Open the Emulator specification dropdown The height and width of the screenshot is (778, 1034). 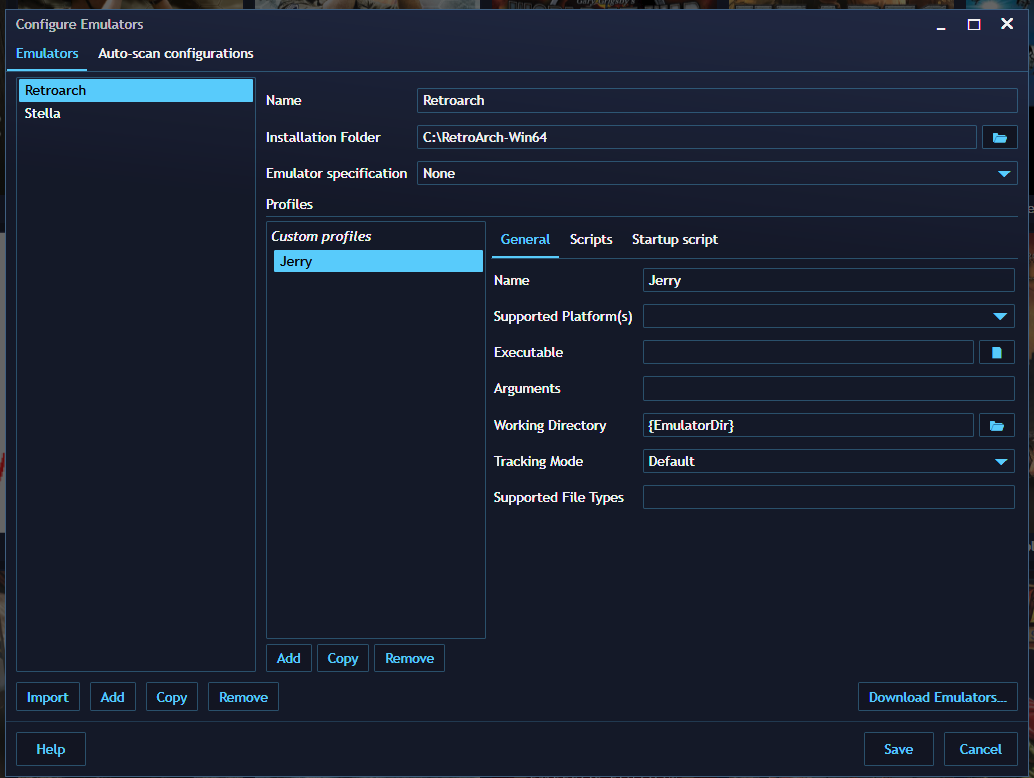pos(1003,173)
